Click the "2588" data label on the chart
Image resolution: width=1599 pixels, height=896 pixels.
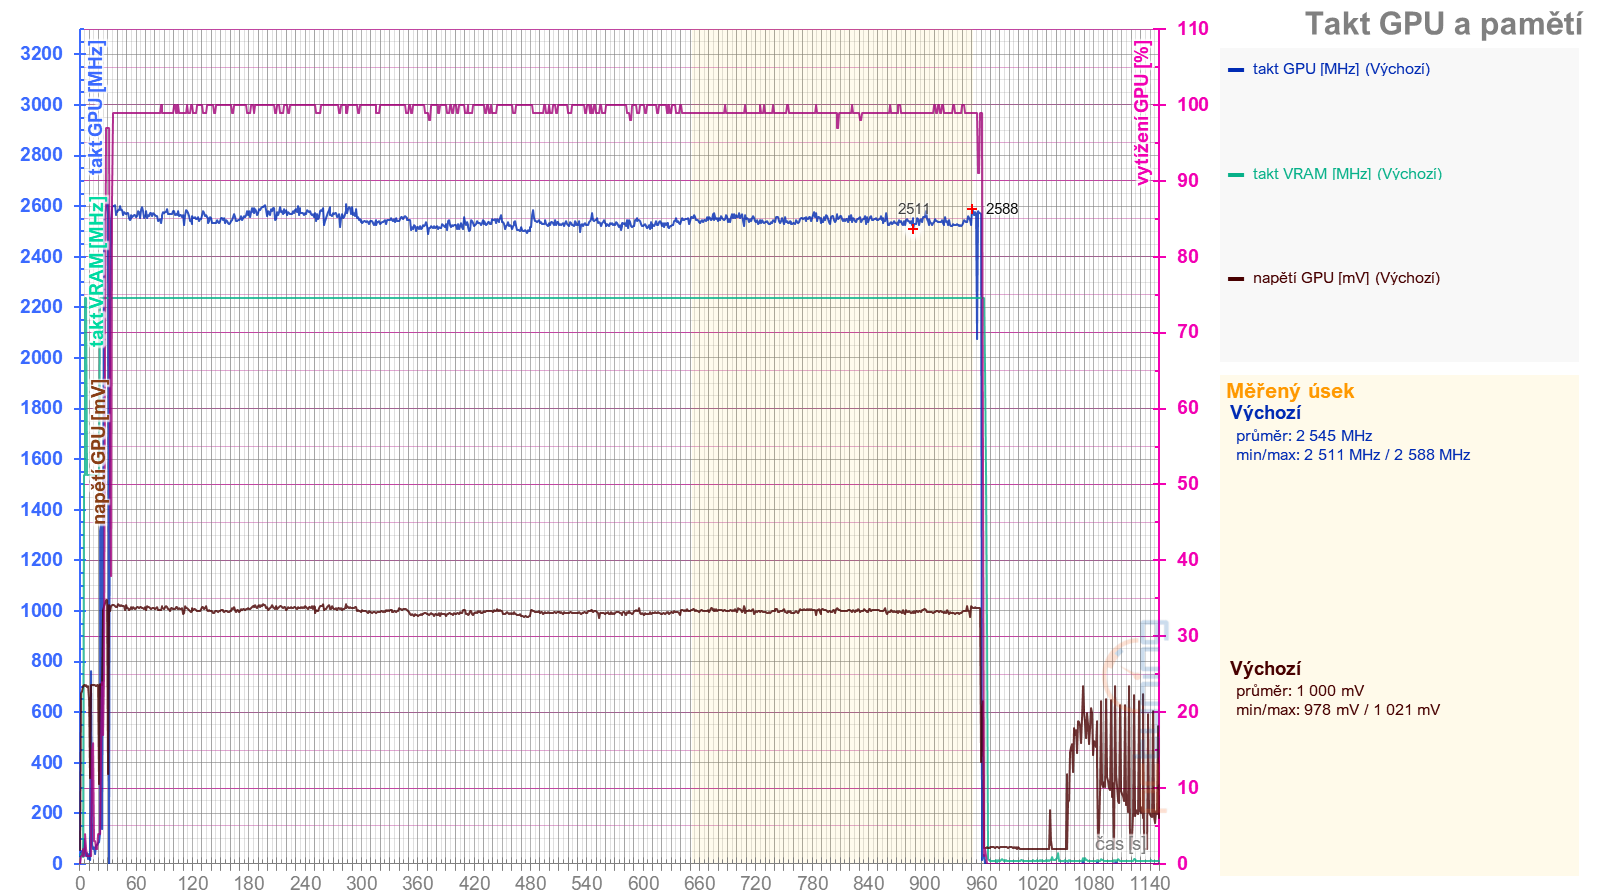coord(1002,209)
